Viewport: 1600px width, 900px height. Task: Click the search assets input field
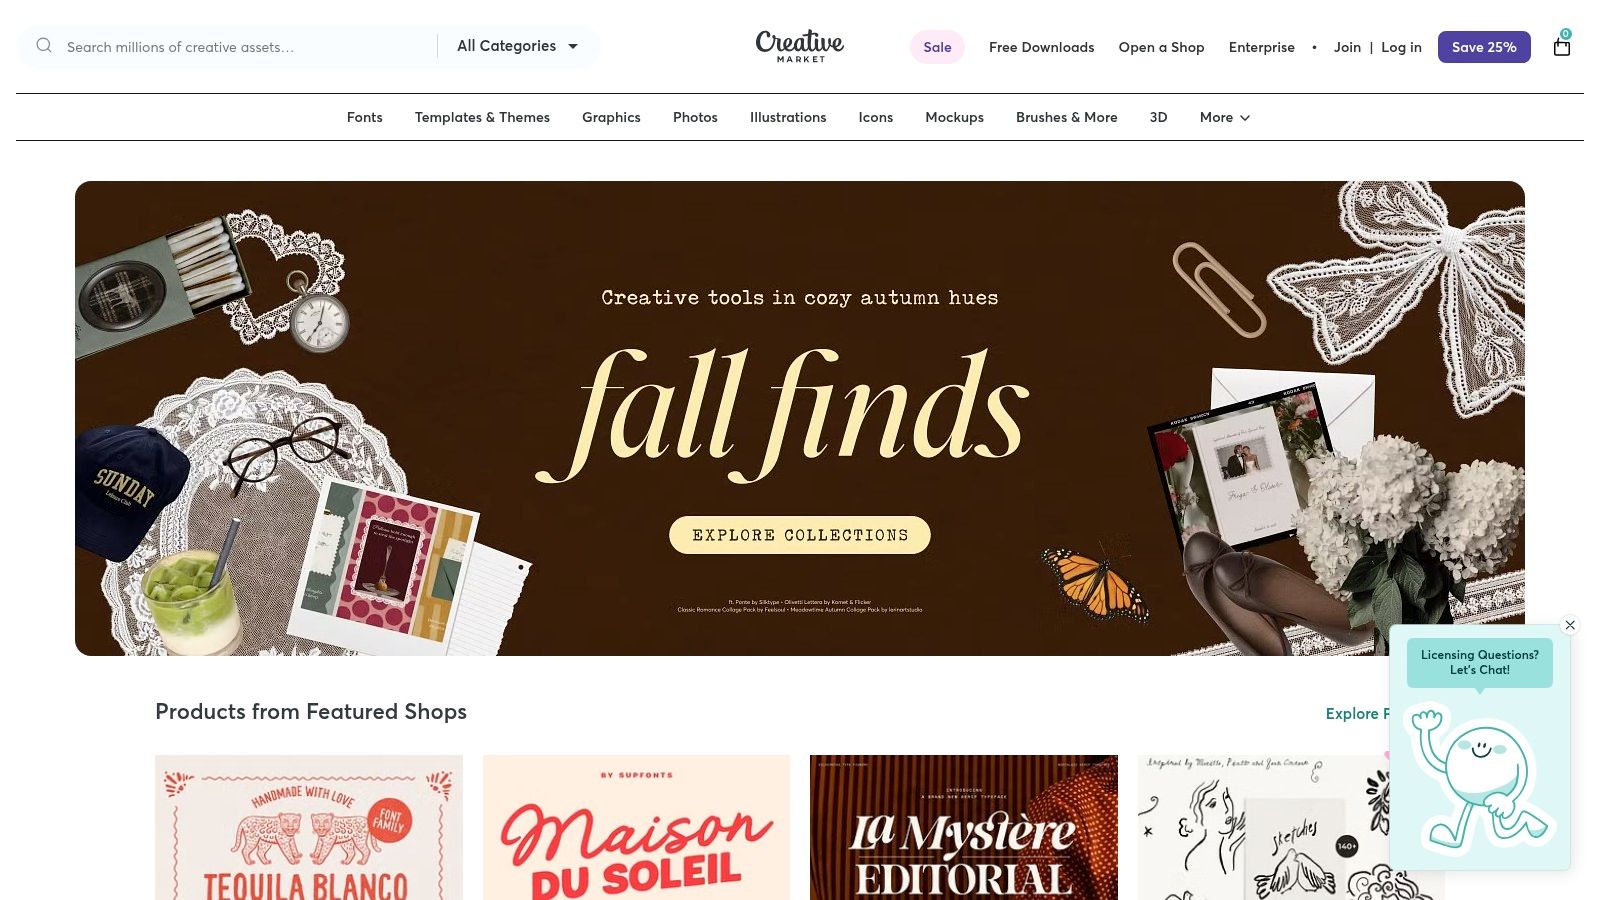coord(245,47)
